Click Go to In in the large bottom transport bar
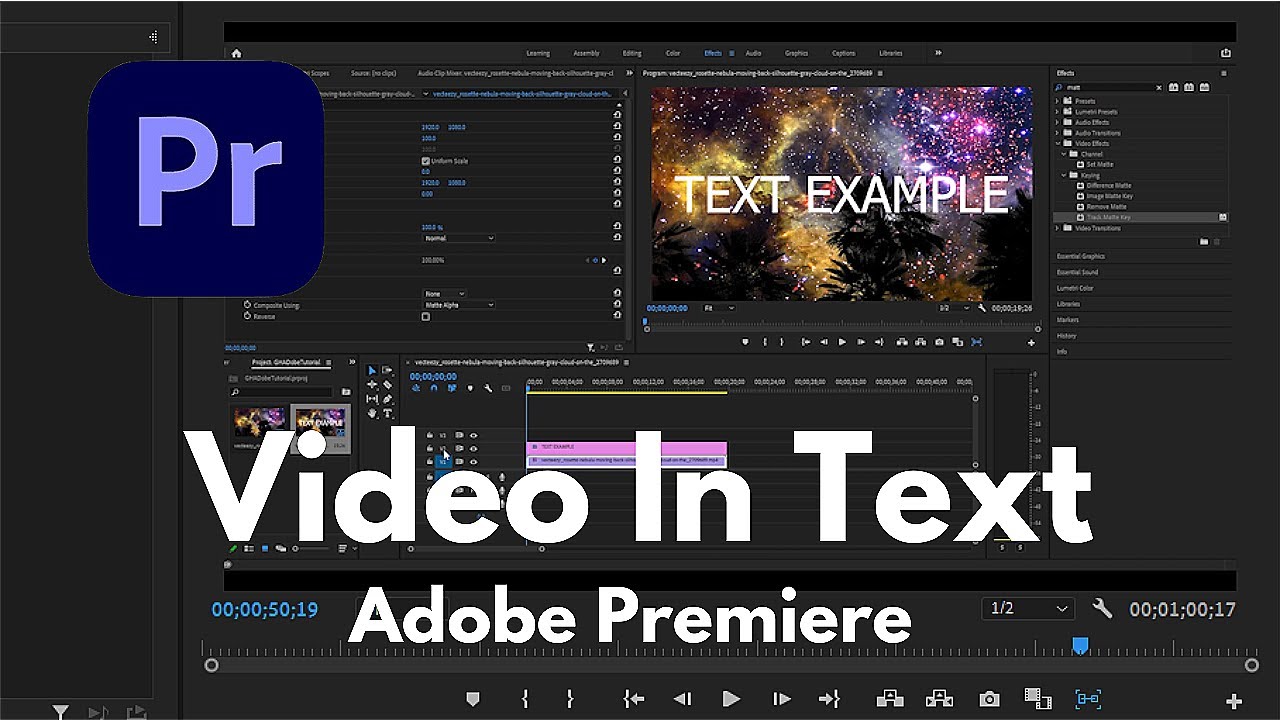Screen dimensions: 1280x720 pyautogui.click(x=634, y=699)
